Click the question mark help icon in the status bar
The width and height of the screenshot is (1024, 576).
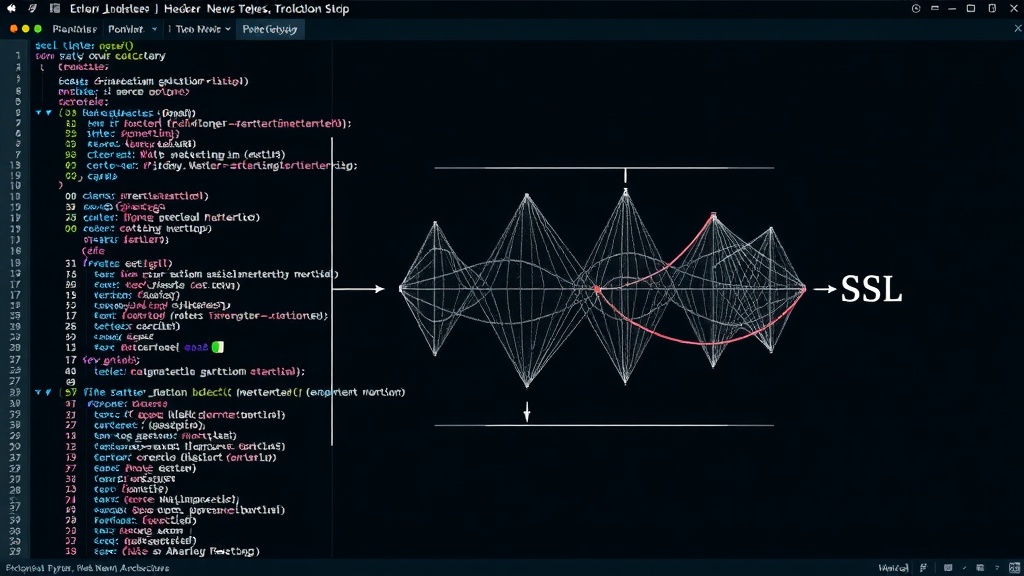(997, 568)
